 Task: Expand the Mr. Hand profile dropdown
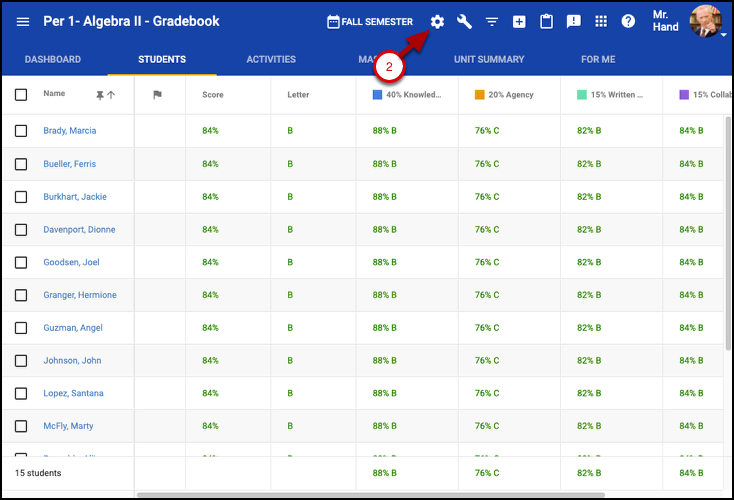(723, 34)
